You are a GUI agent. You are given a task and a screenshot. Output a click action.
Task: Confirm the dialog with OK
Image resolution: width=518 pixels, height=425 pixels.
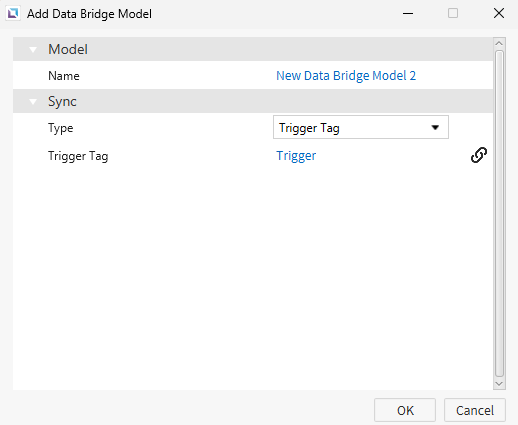tap(405, 410)
